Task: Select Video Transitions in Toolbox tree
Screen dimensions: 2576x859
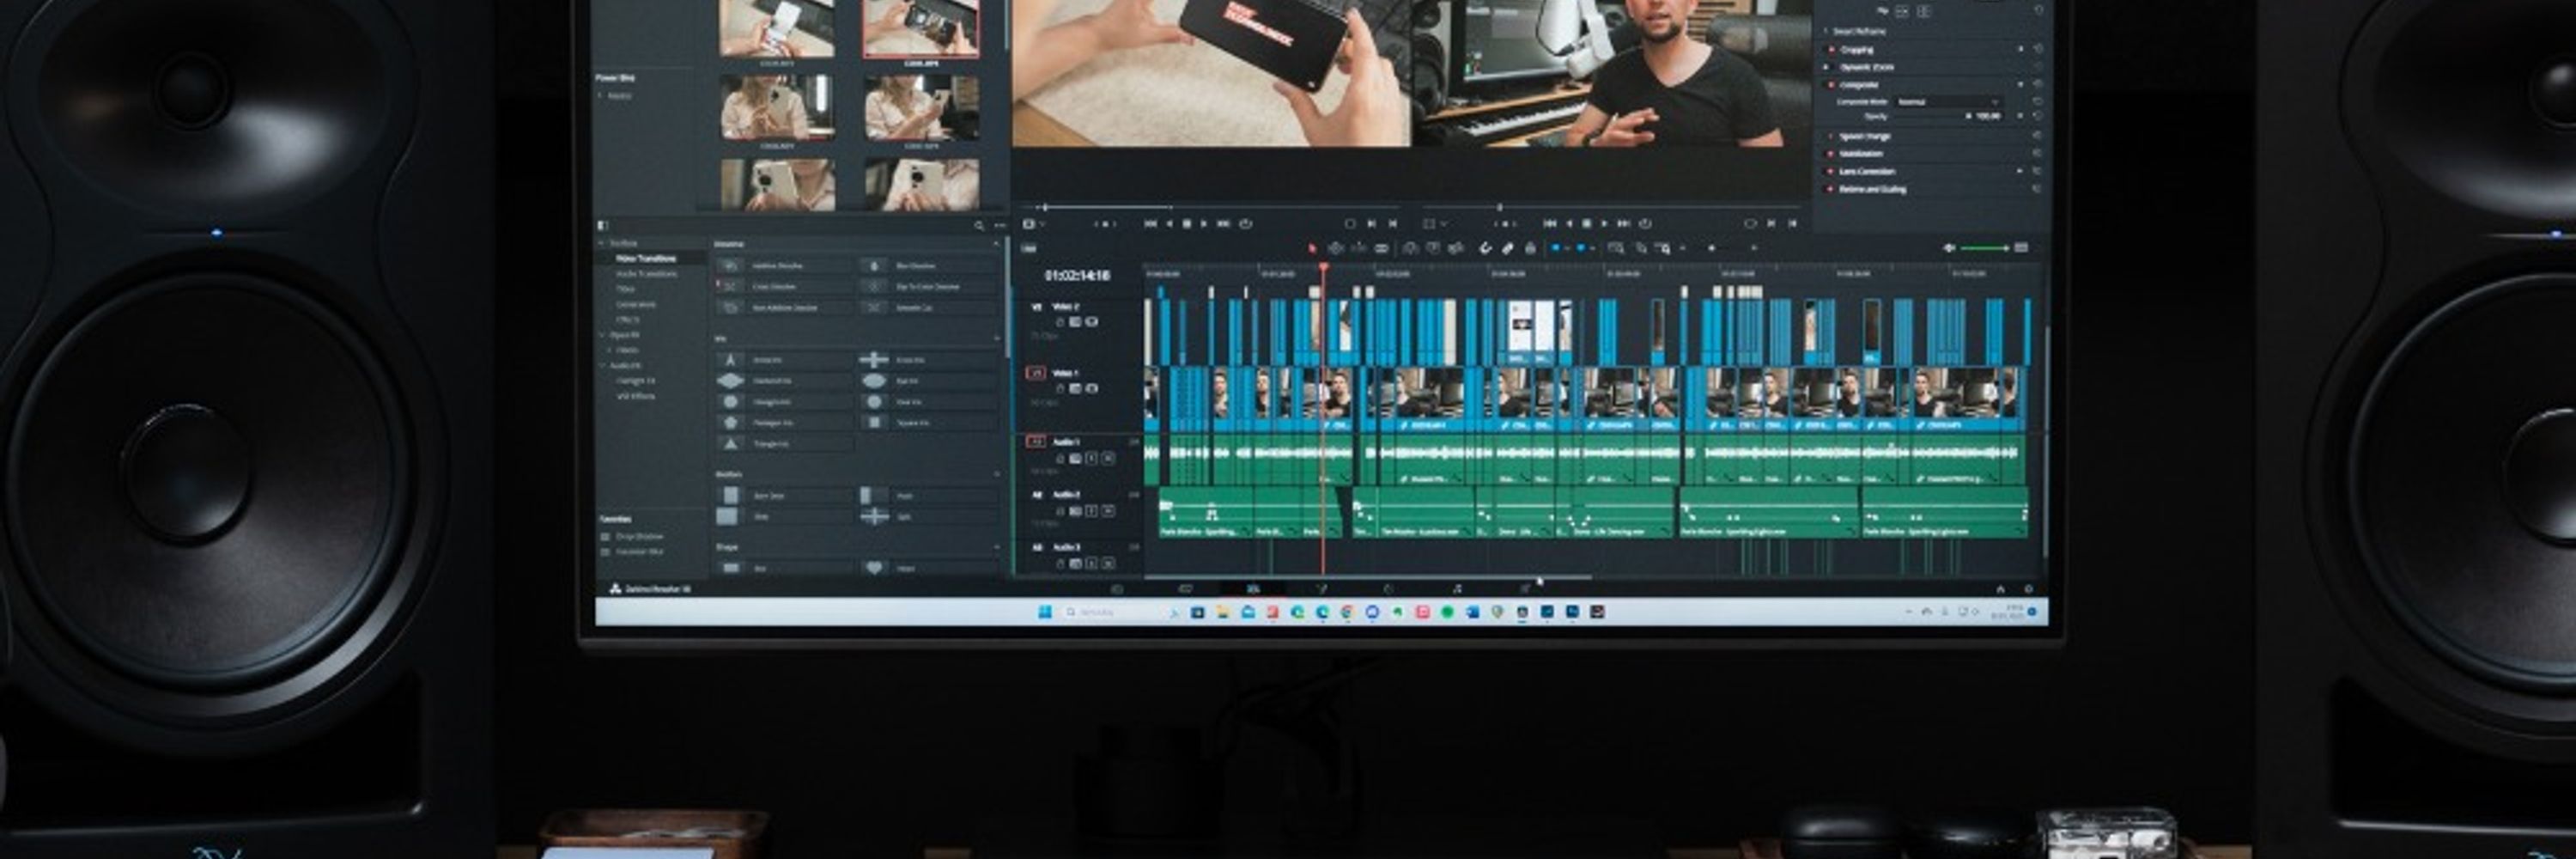Action: coord(646,258)
